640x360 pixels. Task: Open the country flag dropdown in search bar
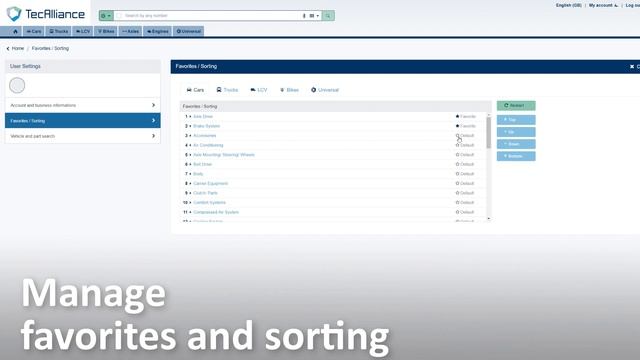[314, 16]
